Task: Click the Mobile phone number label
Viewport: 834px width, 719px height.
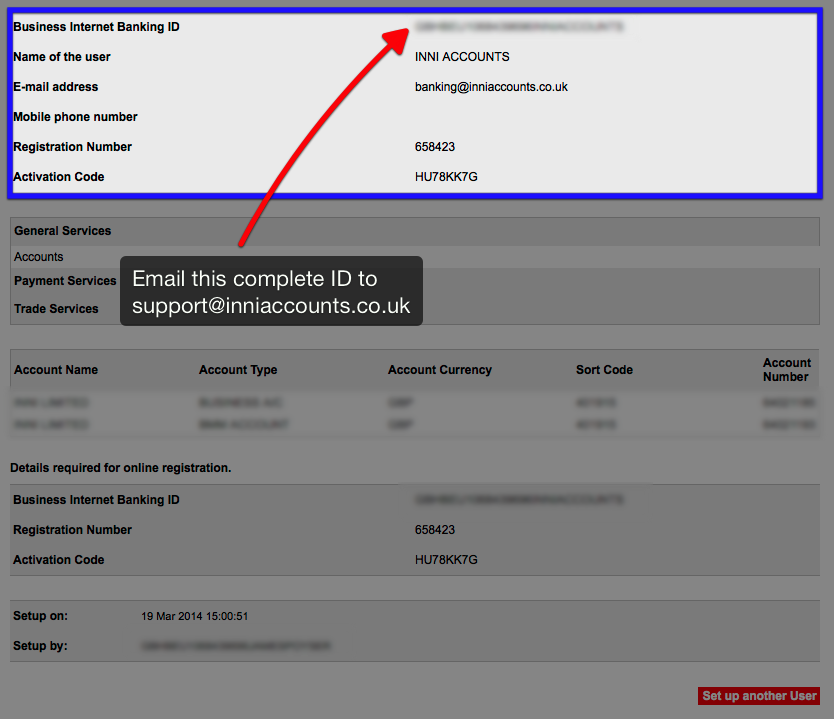Action: [x=75, y=117]
